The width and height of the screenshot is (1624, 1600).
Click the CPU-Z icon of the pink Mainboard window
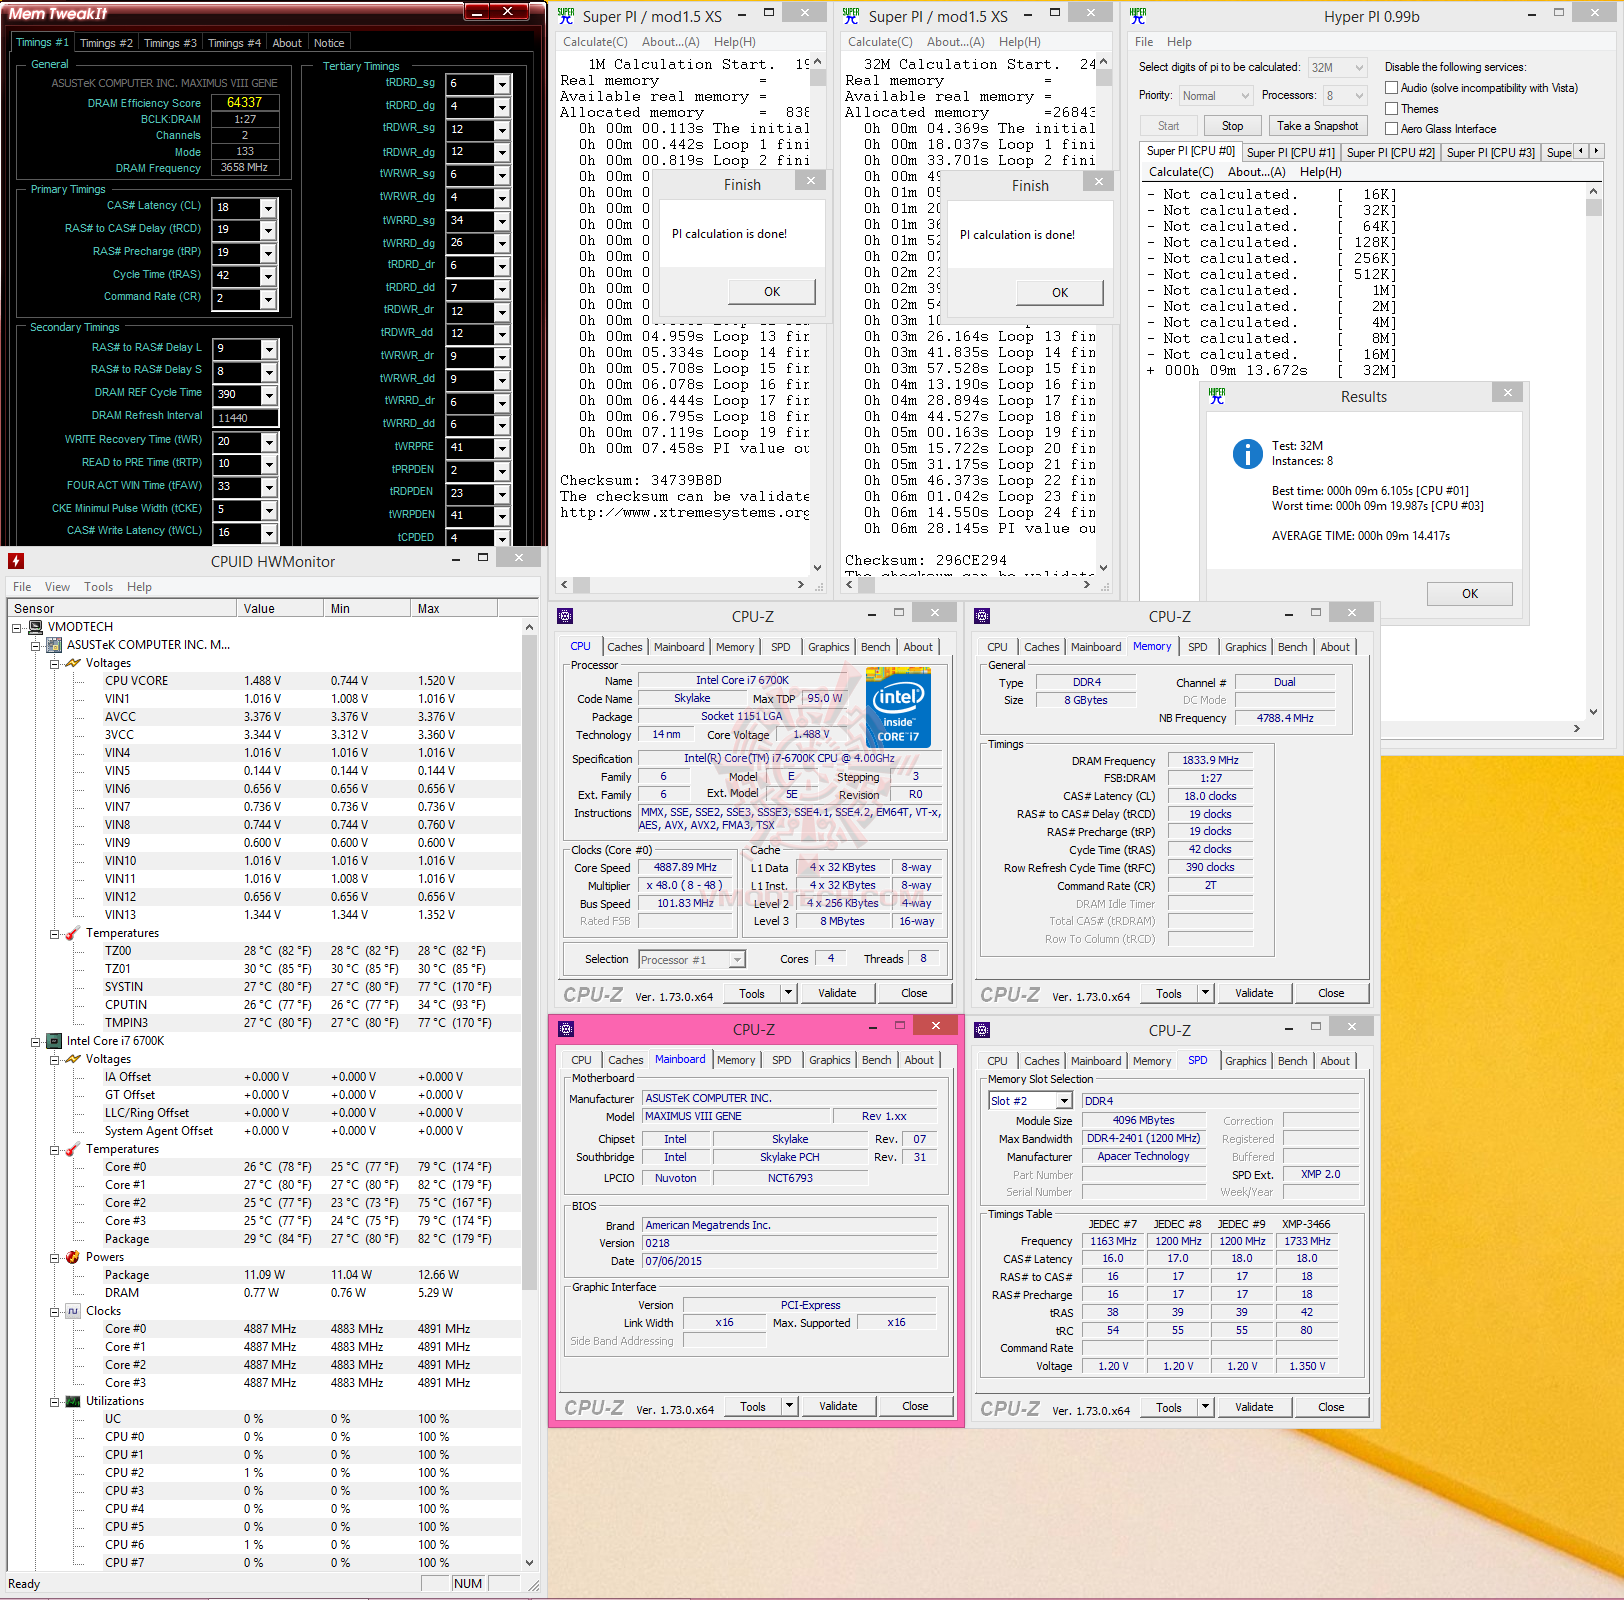[x=566, y=1029]
